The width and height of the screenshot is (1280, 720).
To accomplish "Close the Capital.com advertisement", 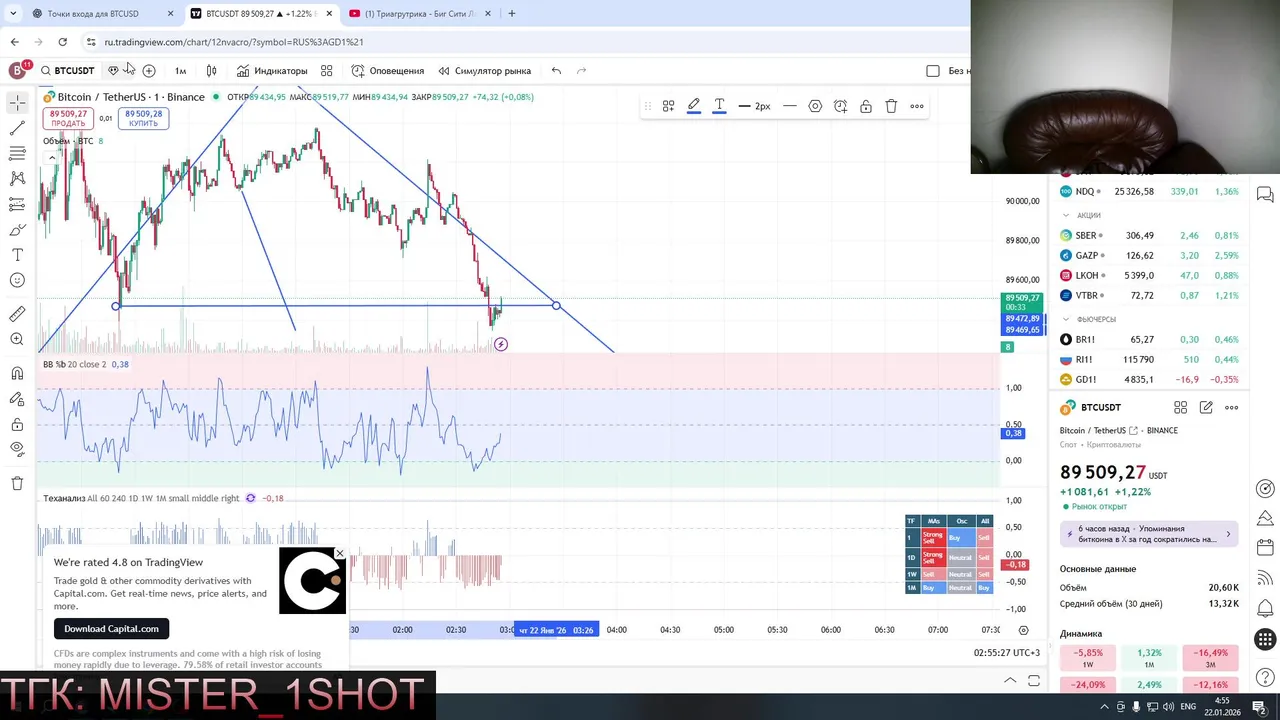I will point(339,553).
